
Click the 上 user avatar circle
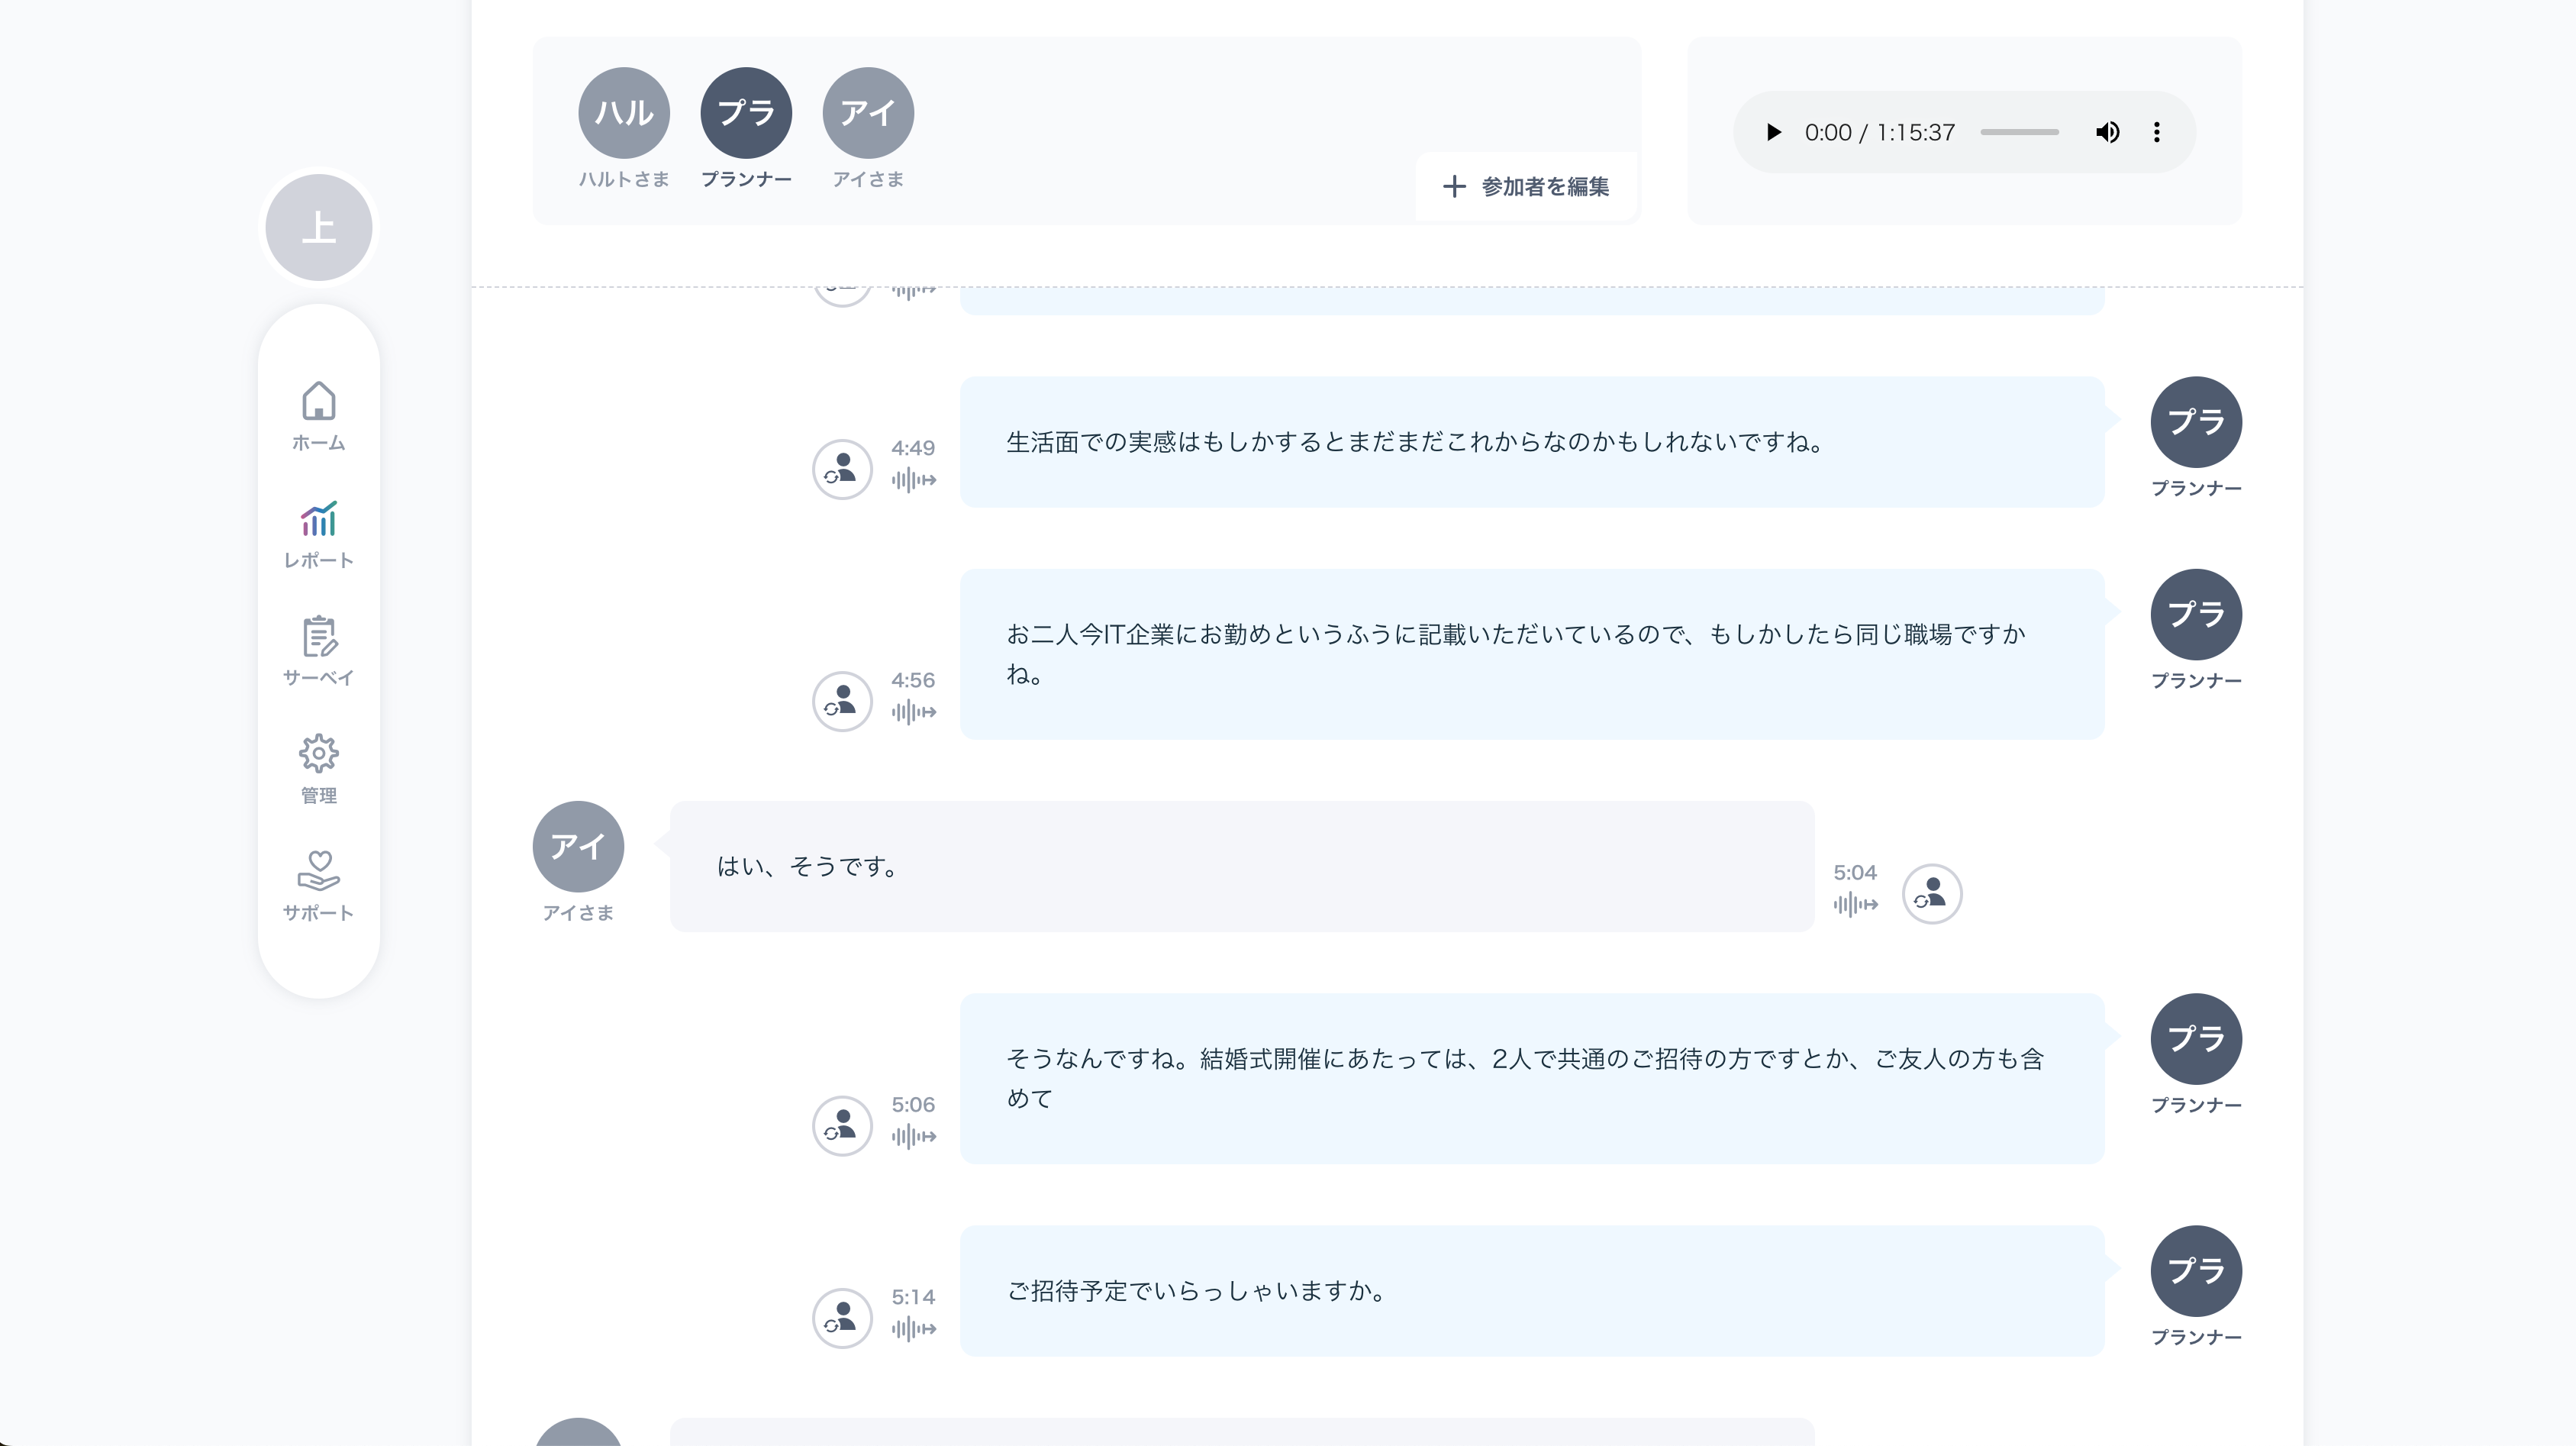click(318, 228)
